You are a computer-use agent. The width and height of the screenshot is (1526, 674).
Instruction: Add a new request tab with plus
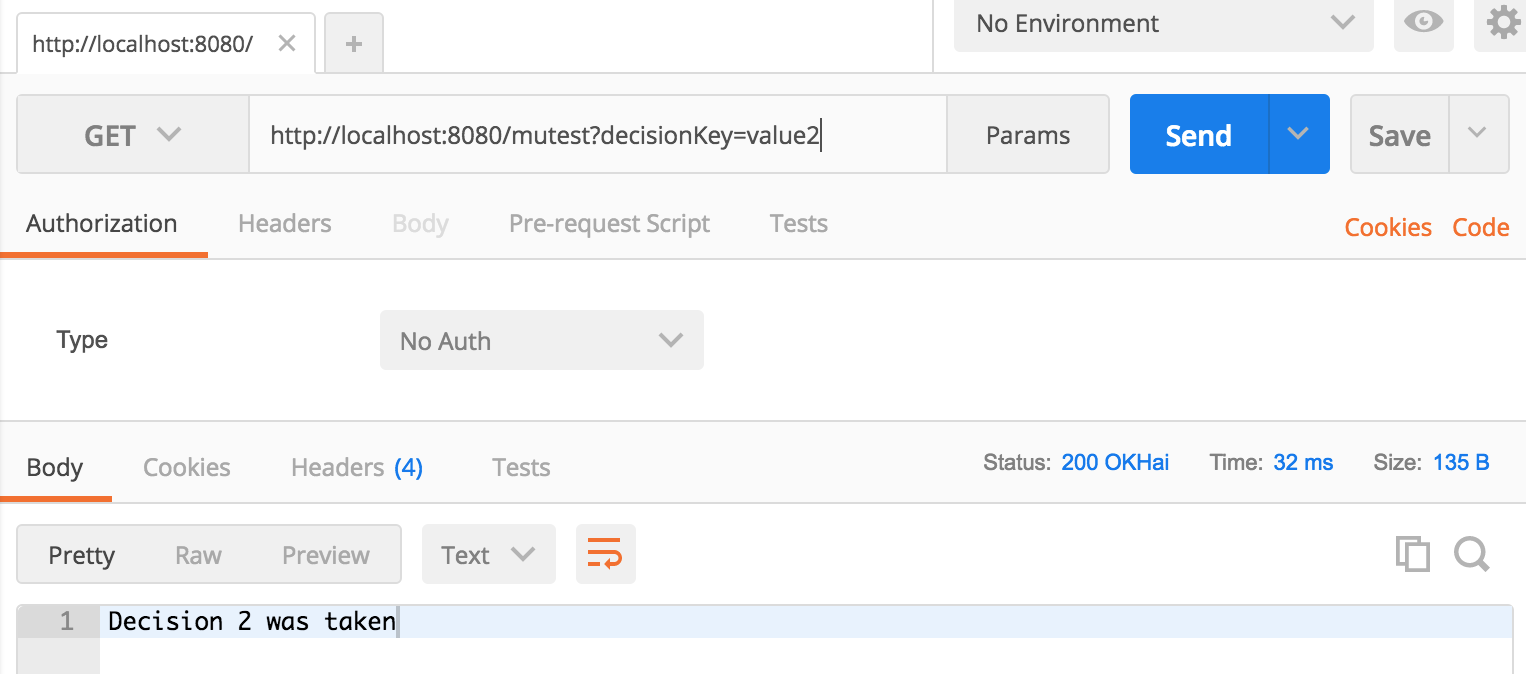click(x=353, y=44)
